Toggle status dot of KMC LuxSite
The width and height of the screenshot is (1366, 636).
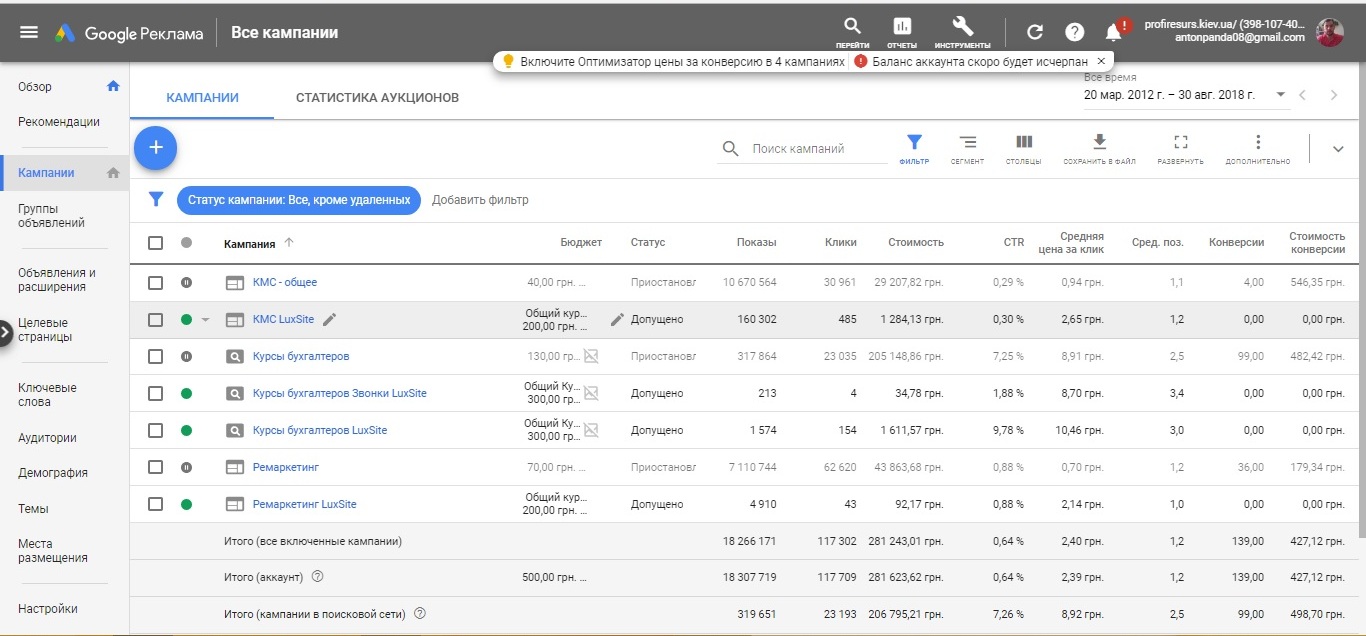pyautogui.click(x=186, y=320)
